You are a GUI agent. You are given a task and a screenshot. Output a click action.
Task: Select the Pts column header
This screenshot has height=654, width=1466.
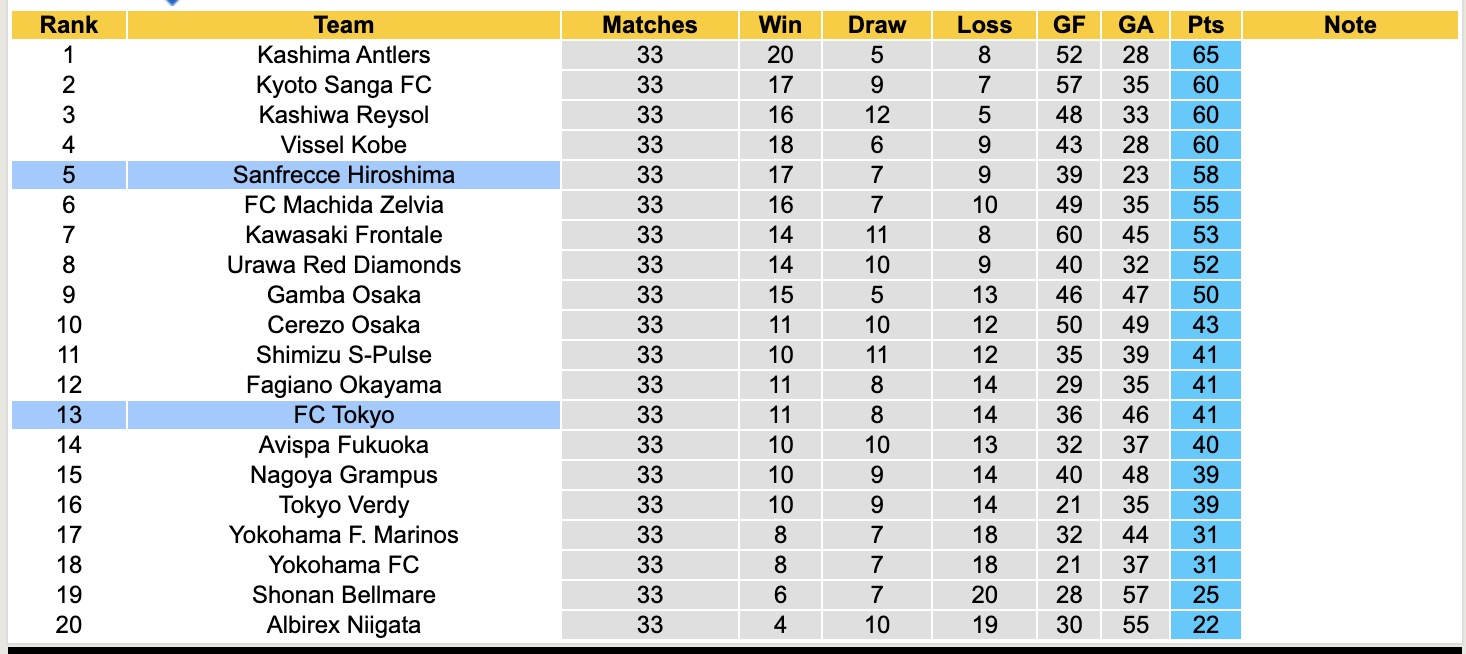coord(1205,25)
